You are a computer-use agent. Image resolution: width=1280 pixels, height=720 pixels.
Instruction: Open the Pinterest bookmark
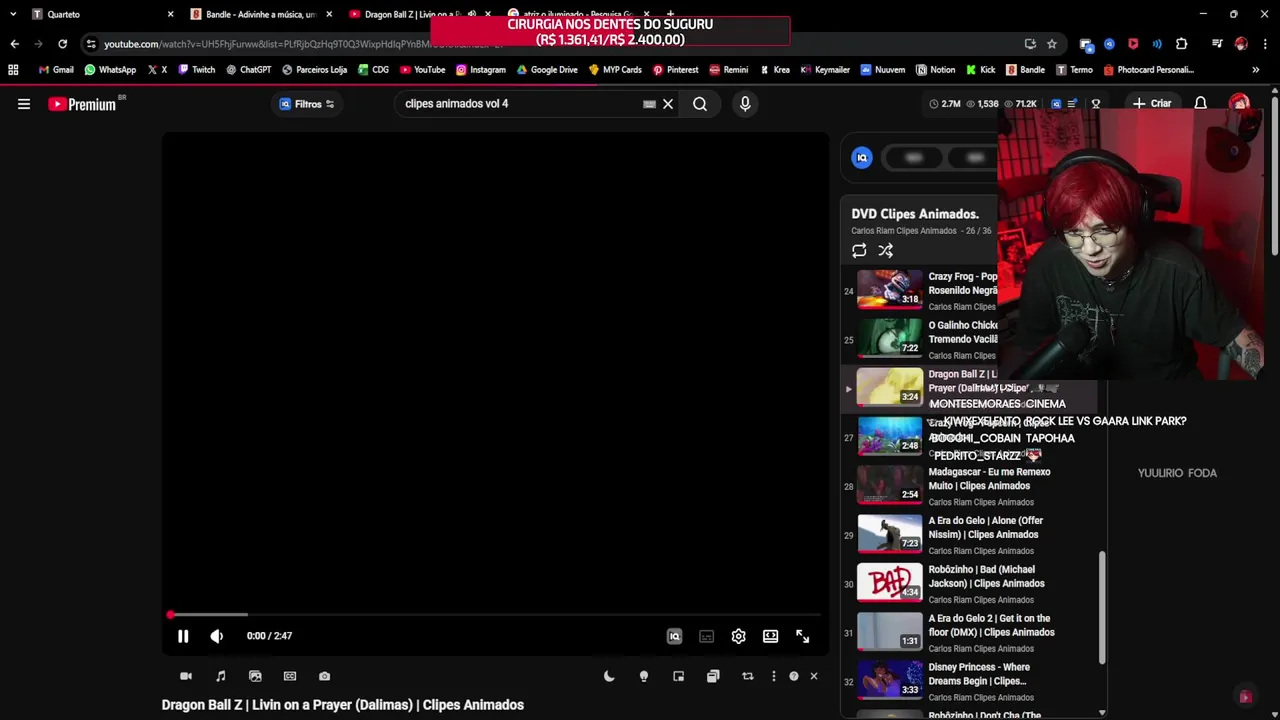tap(675, 70)
